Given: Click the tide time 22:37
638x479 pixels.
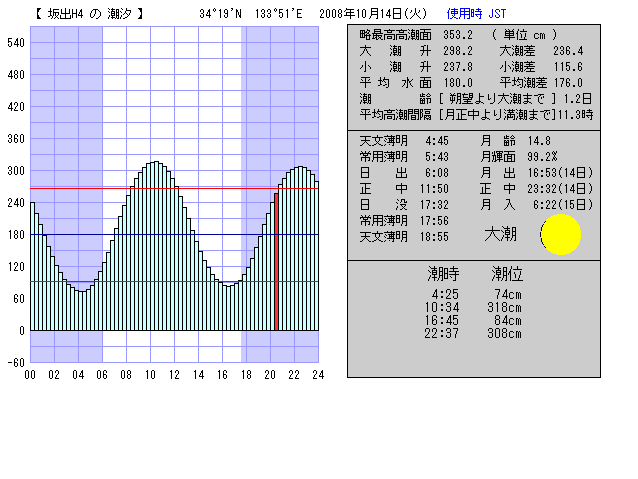Looking at the screenshot, I should 442,333.
